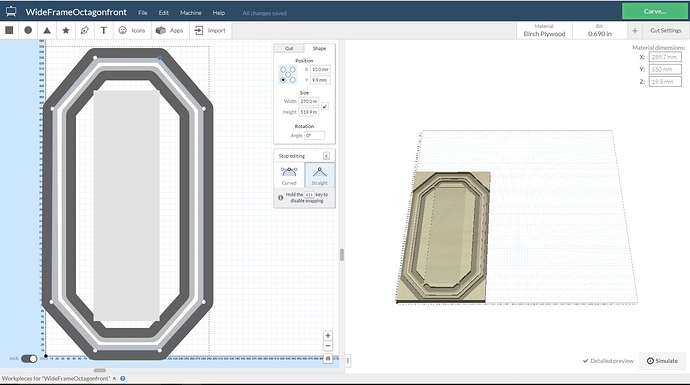Toggle inch/mm unit switch
690x385 pixels.
point(29,359)
